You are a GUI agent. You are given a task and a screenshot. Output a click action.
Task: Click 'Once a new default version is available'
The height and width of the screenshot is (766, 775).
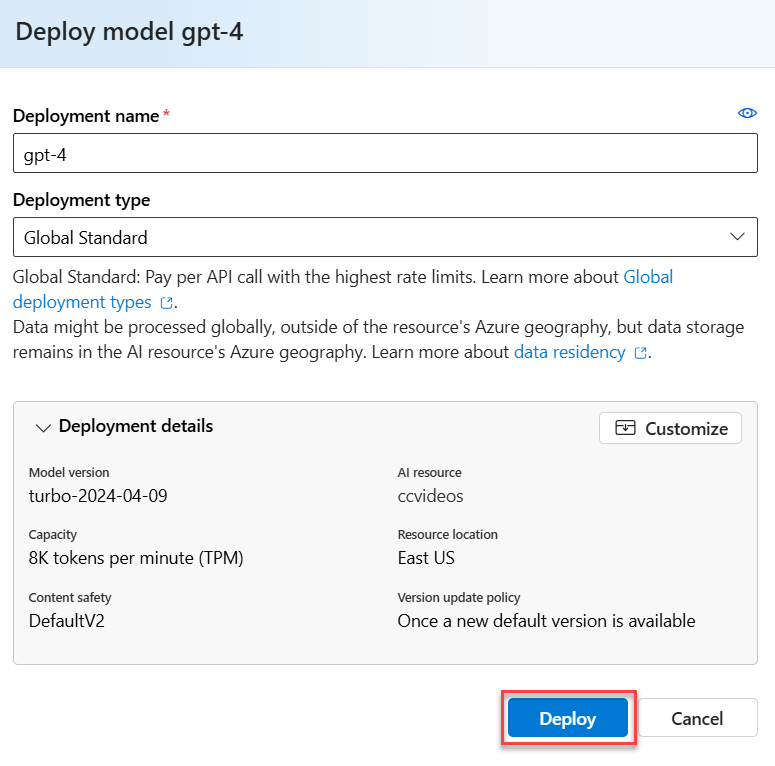click(x=546, y=621)
